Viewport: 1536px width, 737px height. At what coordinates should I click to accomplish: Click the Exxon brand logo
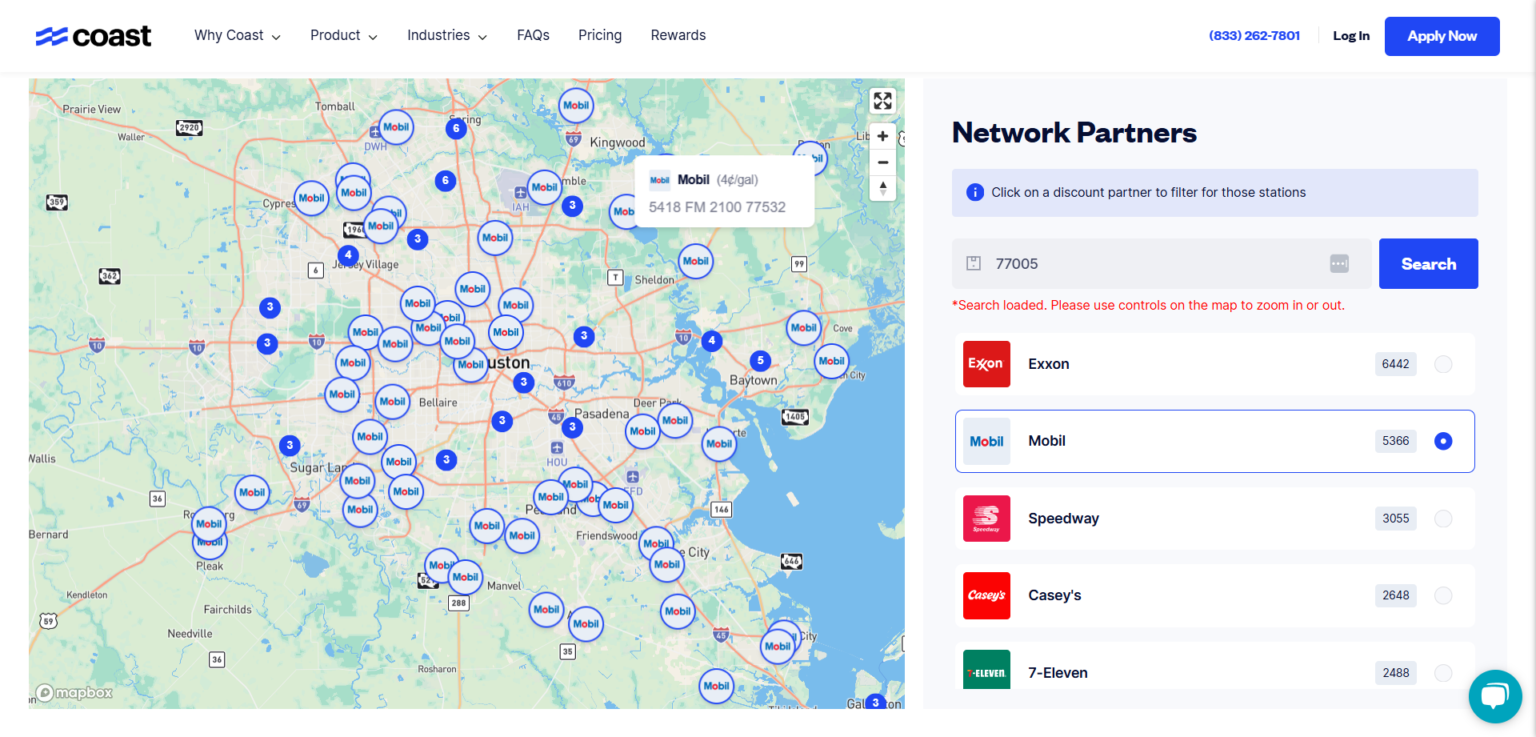(x=986, y=364)
